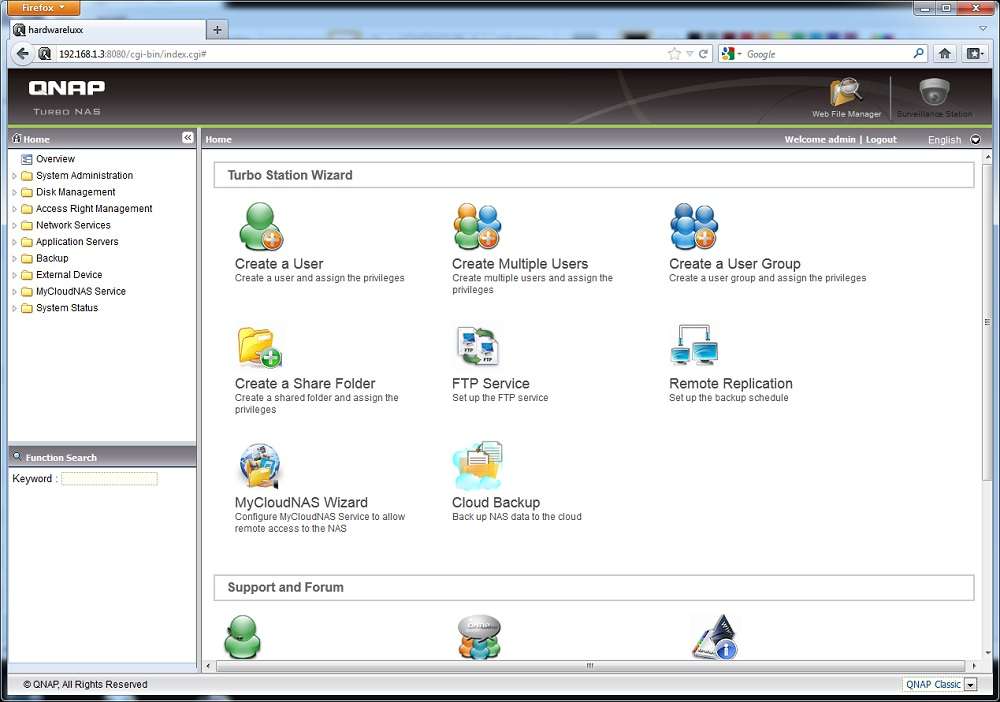
Task: Click the search magnifier in Google box
Action: tap(918, 54)
